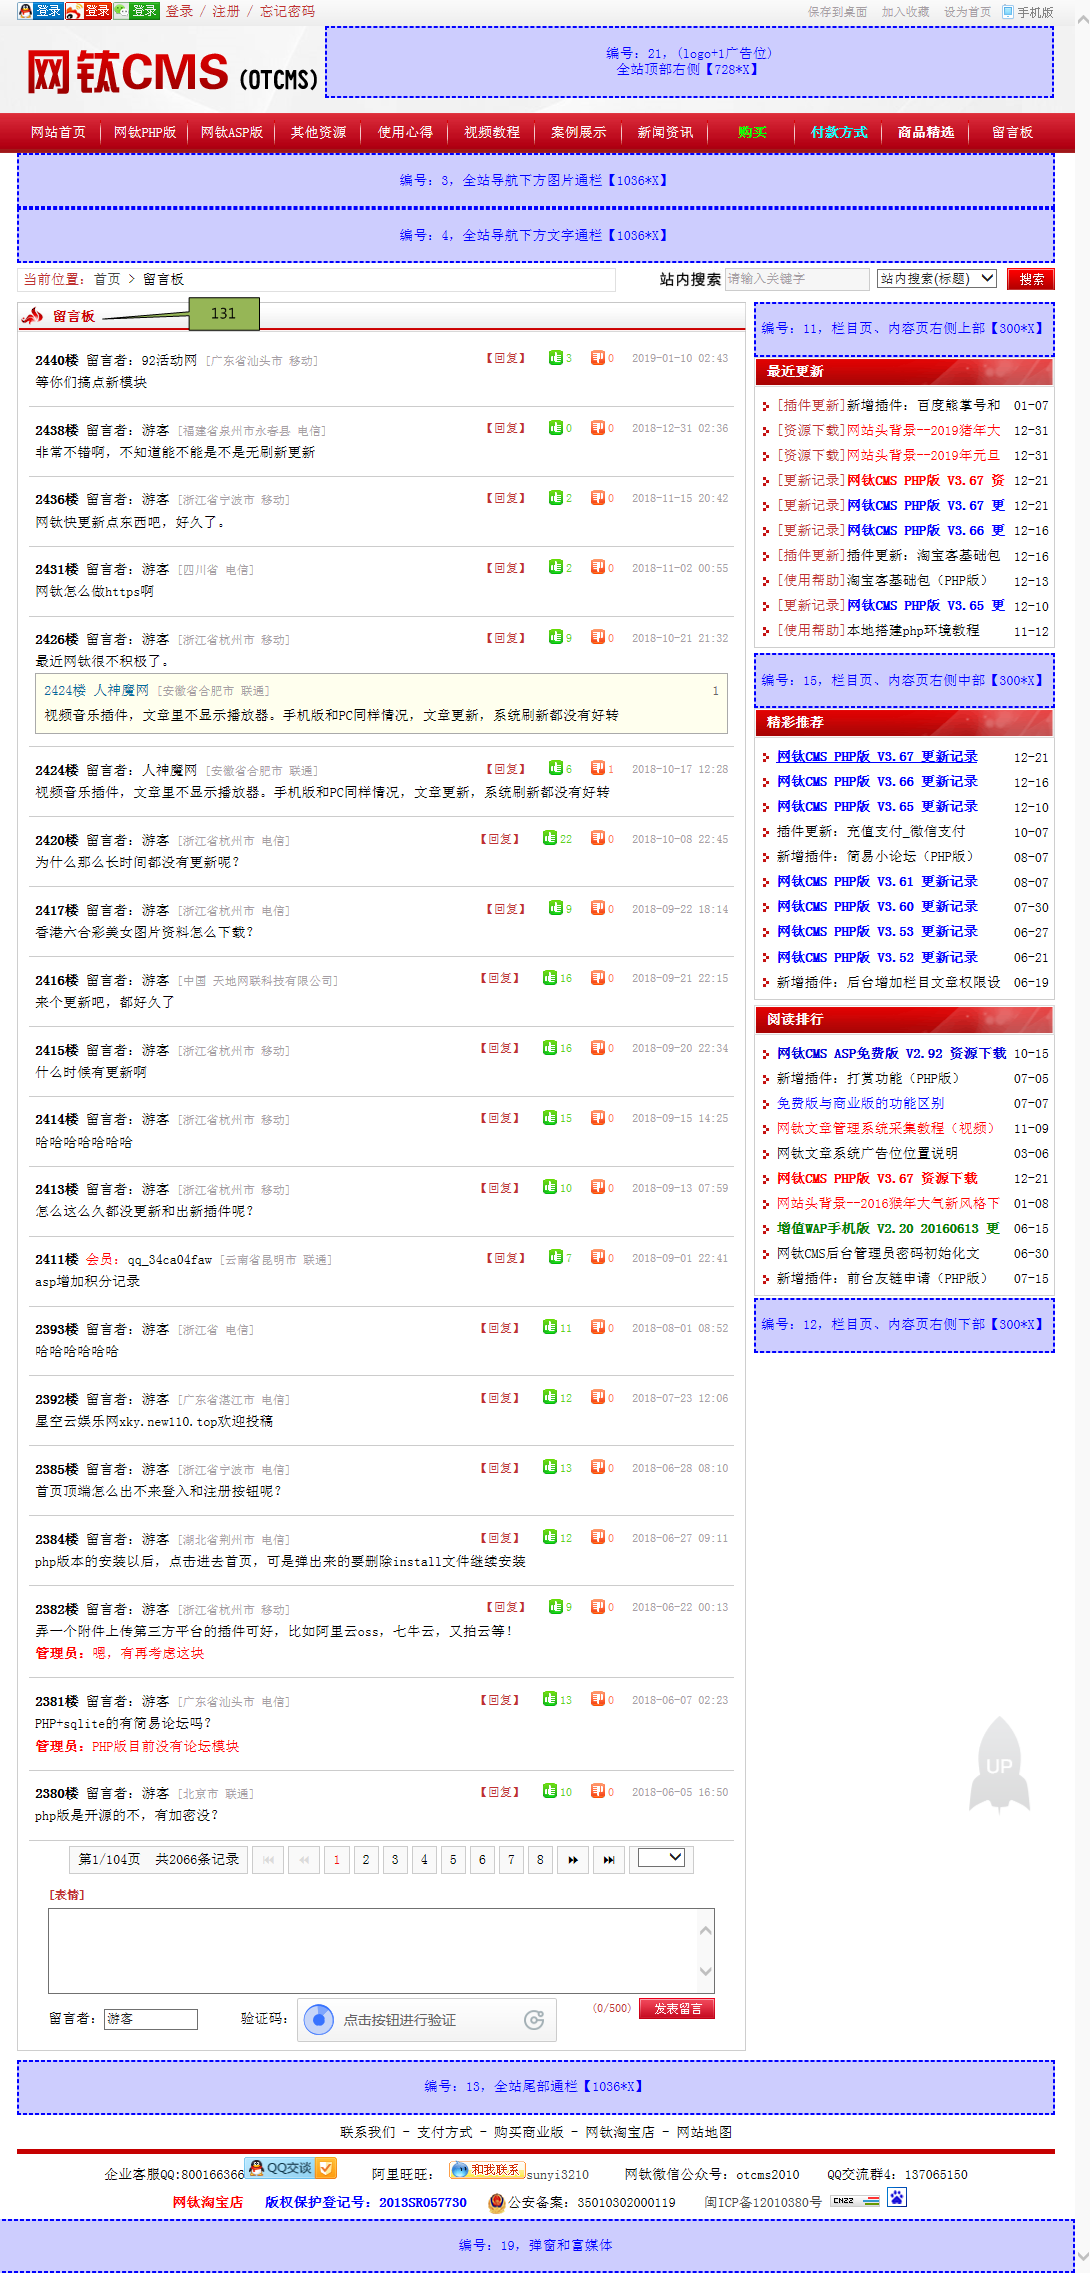The width and height of the screenshot is (1090, 2273).
Task: Click the QQ交谈 chat icon in footer
Action: point(290,2168)
